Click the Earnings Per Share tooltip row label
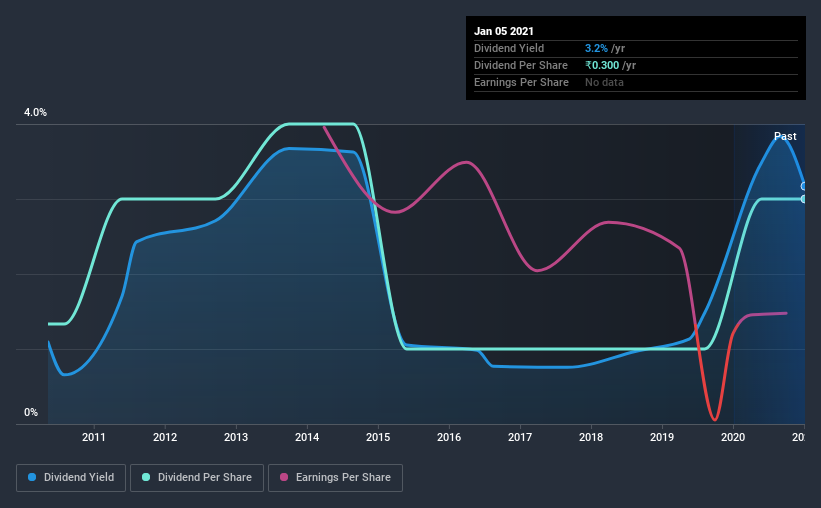The width and height of the screenshot is (821, 508). coord(521,82)
